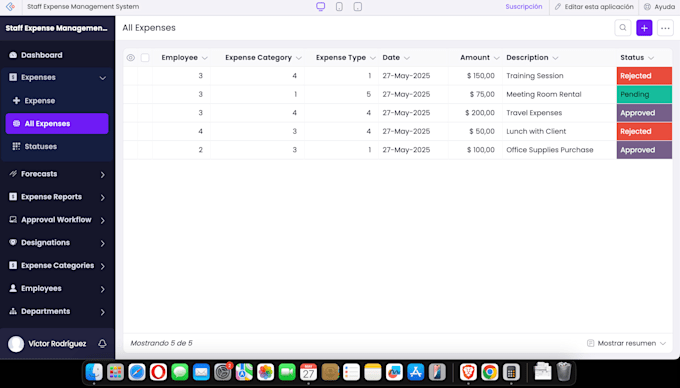Screen dimensions: 680x388
Task: Open Description column dropdown arrow
Action: click(555, 58)
